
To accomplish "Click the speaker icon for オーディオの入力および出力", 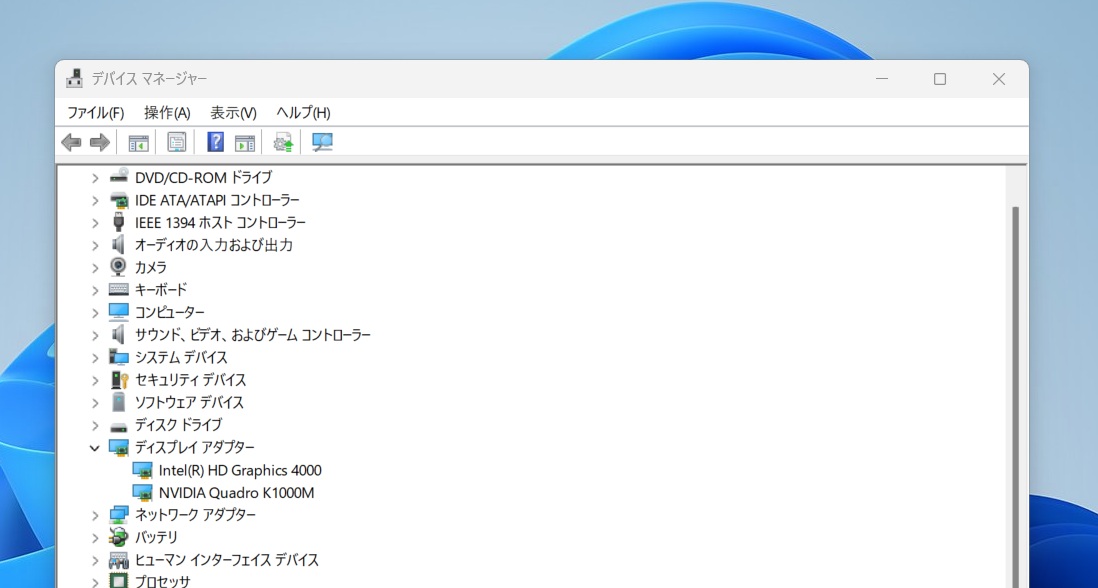I will pos(119,244).
